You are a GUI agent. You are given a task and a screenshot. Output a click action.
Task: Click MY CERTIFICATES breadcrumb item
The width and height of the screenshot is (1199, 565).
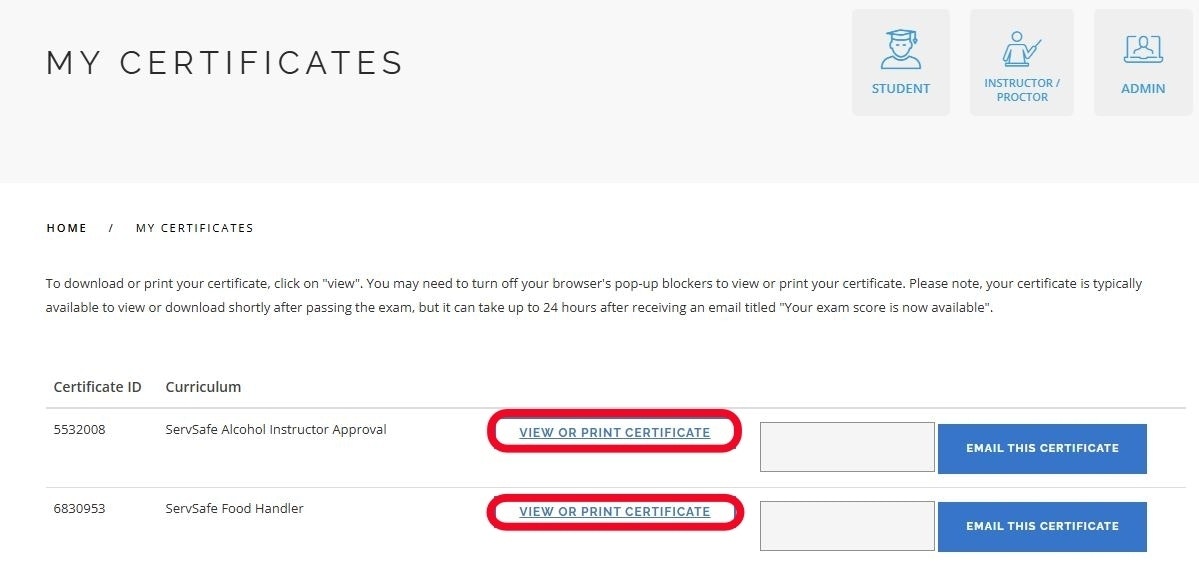tap(194, 228)
